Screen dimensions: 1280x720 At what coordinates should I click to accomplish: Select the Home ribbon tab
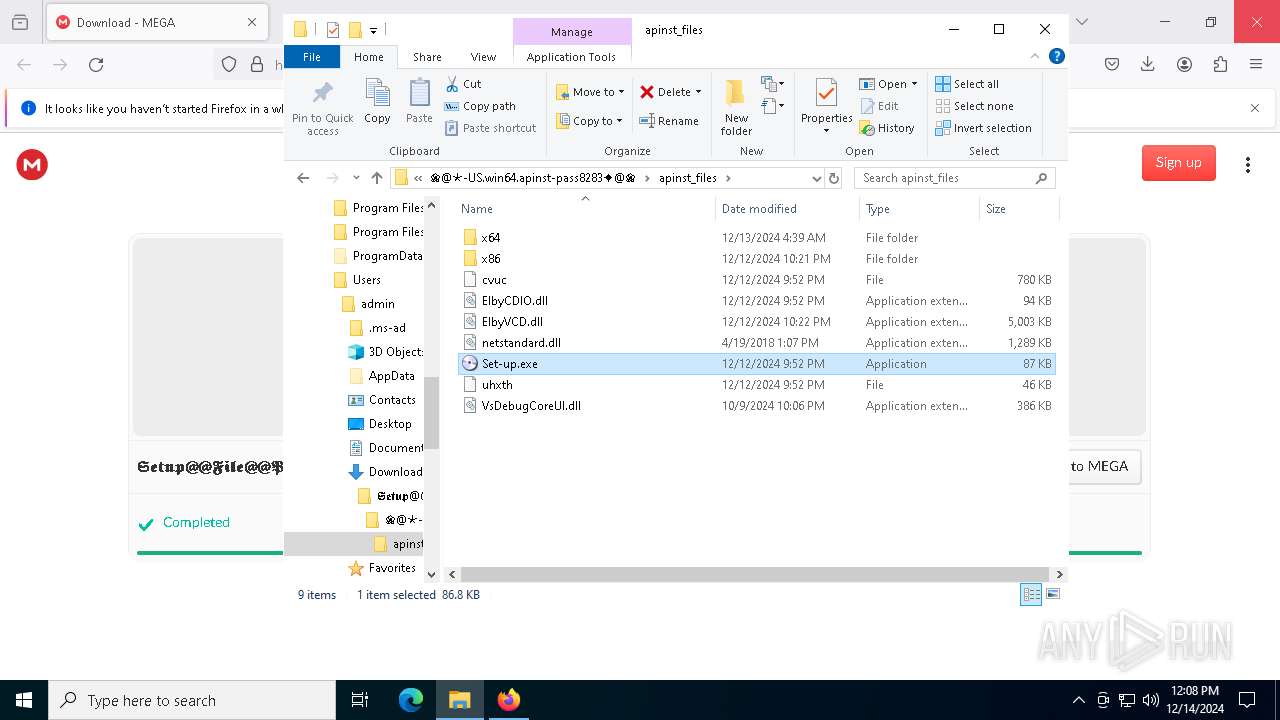pyautogui.click(x=368, y=57)
